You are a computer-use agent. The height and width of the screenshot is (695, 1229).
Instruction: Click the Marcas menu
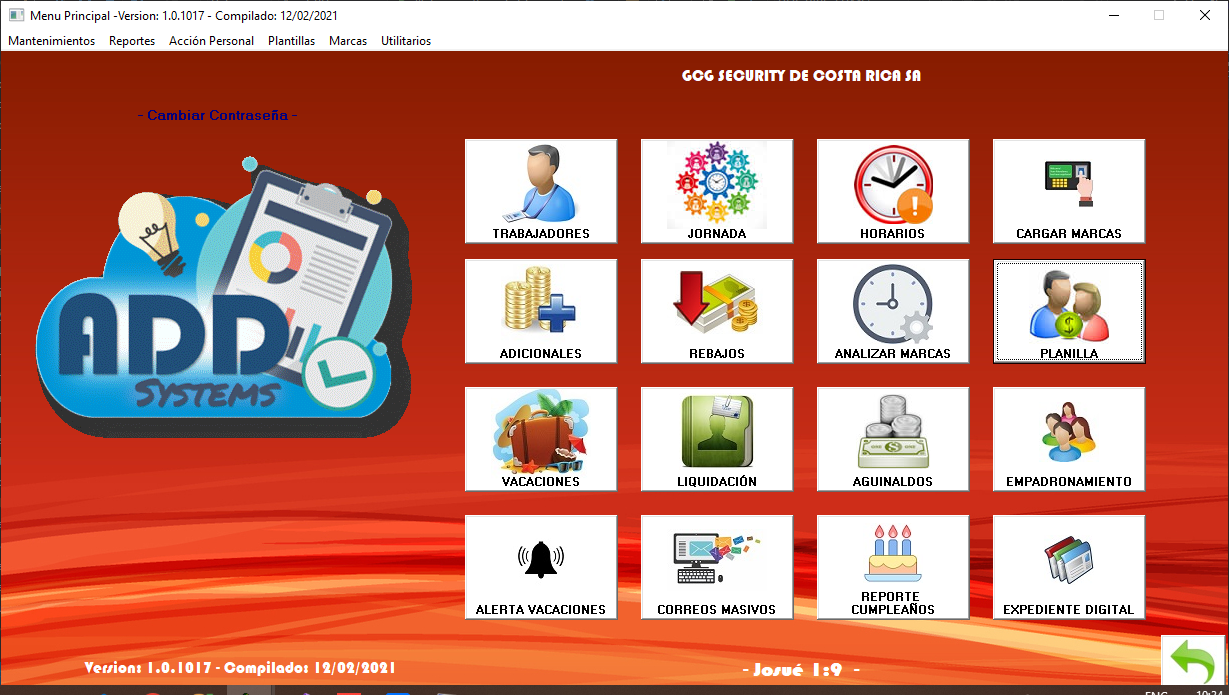(348, 41)
